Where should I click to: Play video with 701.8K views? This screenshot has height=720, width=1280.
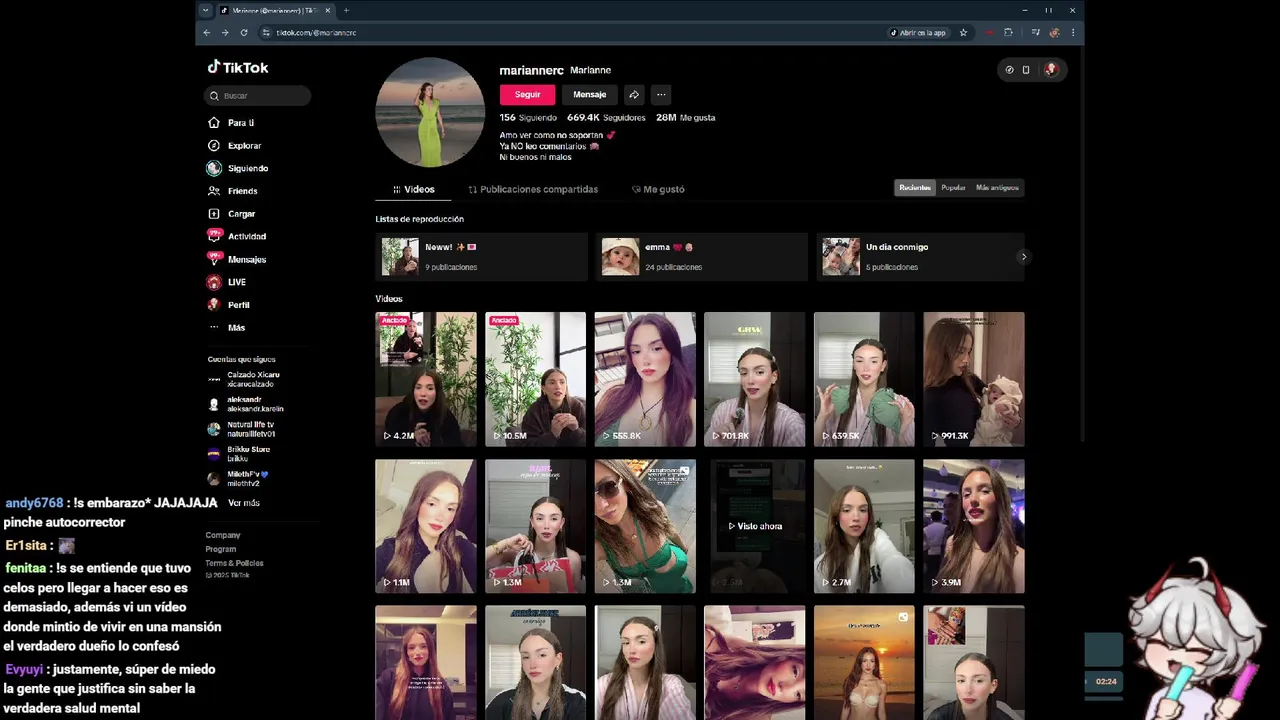click(x=754, y=379)
